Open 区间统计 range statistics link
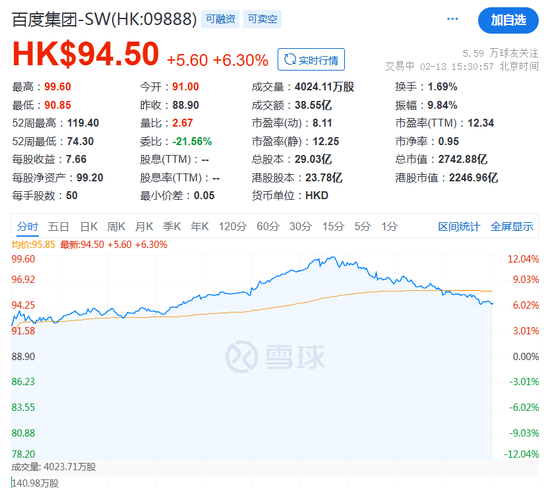 459,227
